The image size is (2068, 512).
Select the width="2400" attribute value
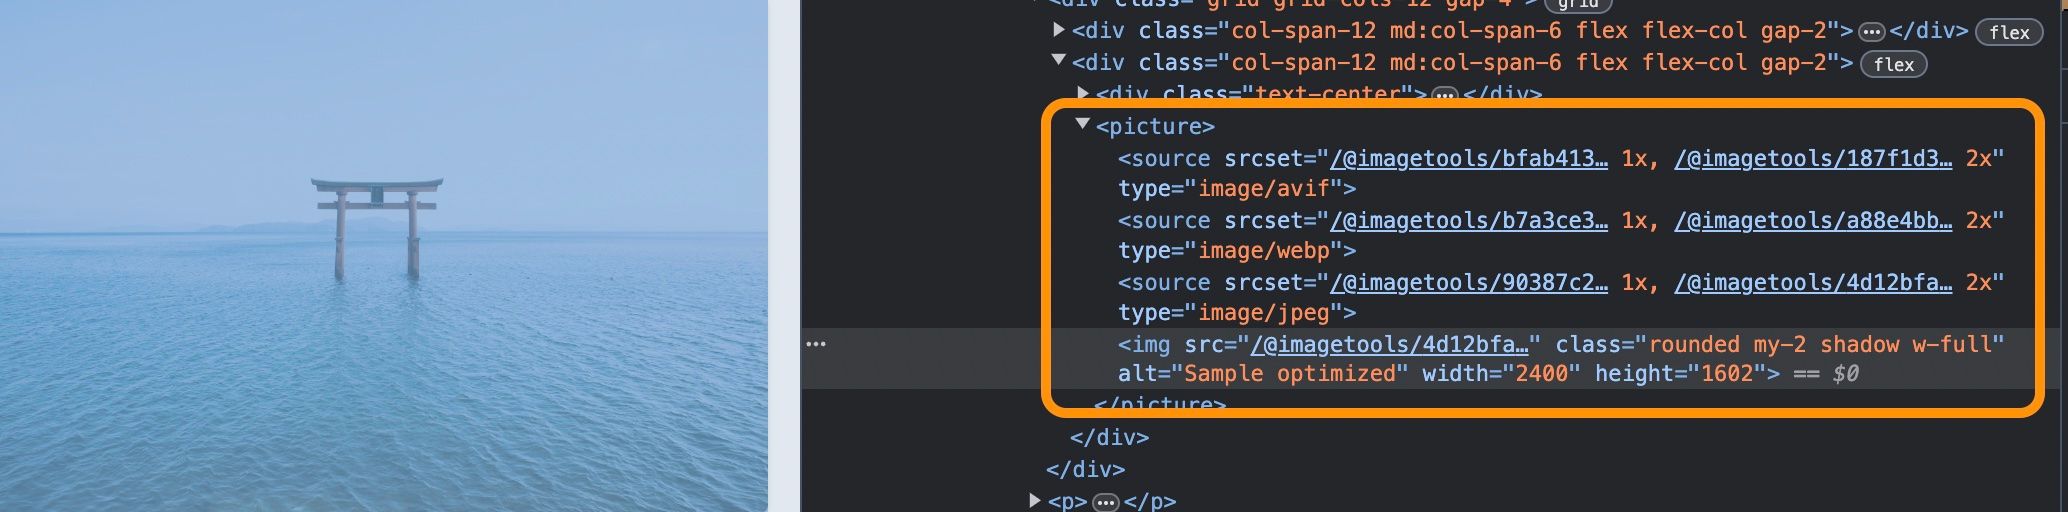[1541, 373]
